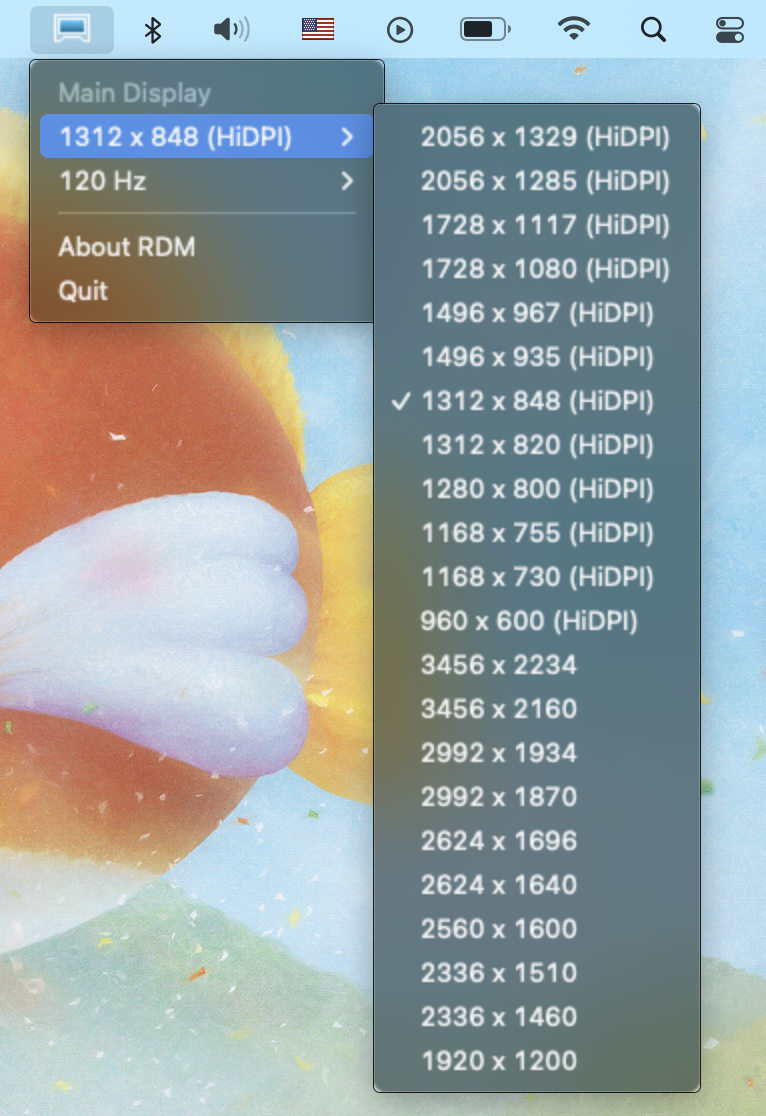This screenshot has width=766, height=1116.
Task: Pick 1312 x 820 (HiDPI) resolution
Action: click(x=537, y=446)
